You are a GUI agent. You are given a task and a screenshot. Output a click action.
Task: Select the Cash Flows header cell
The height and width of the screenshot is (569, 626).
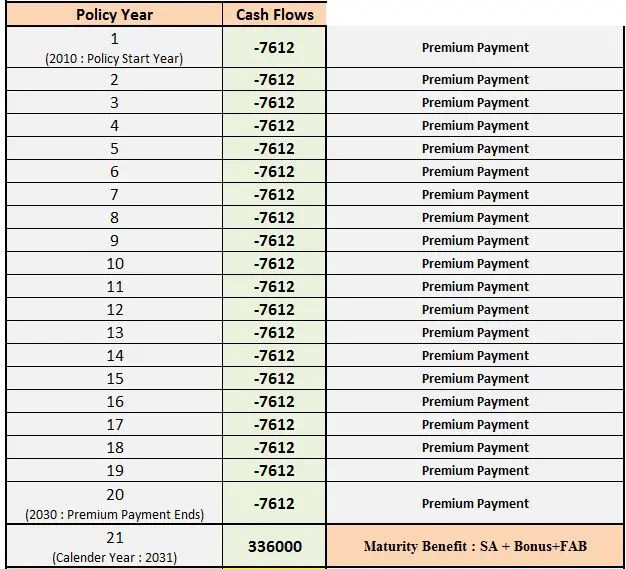pos(275,15)
